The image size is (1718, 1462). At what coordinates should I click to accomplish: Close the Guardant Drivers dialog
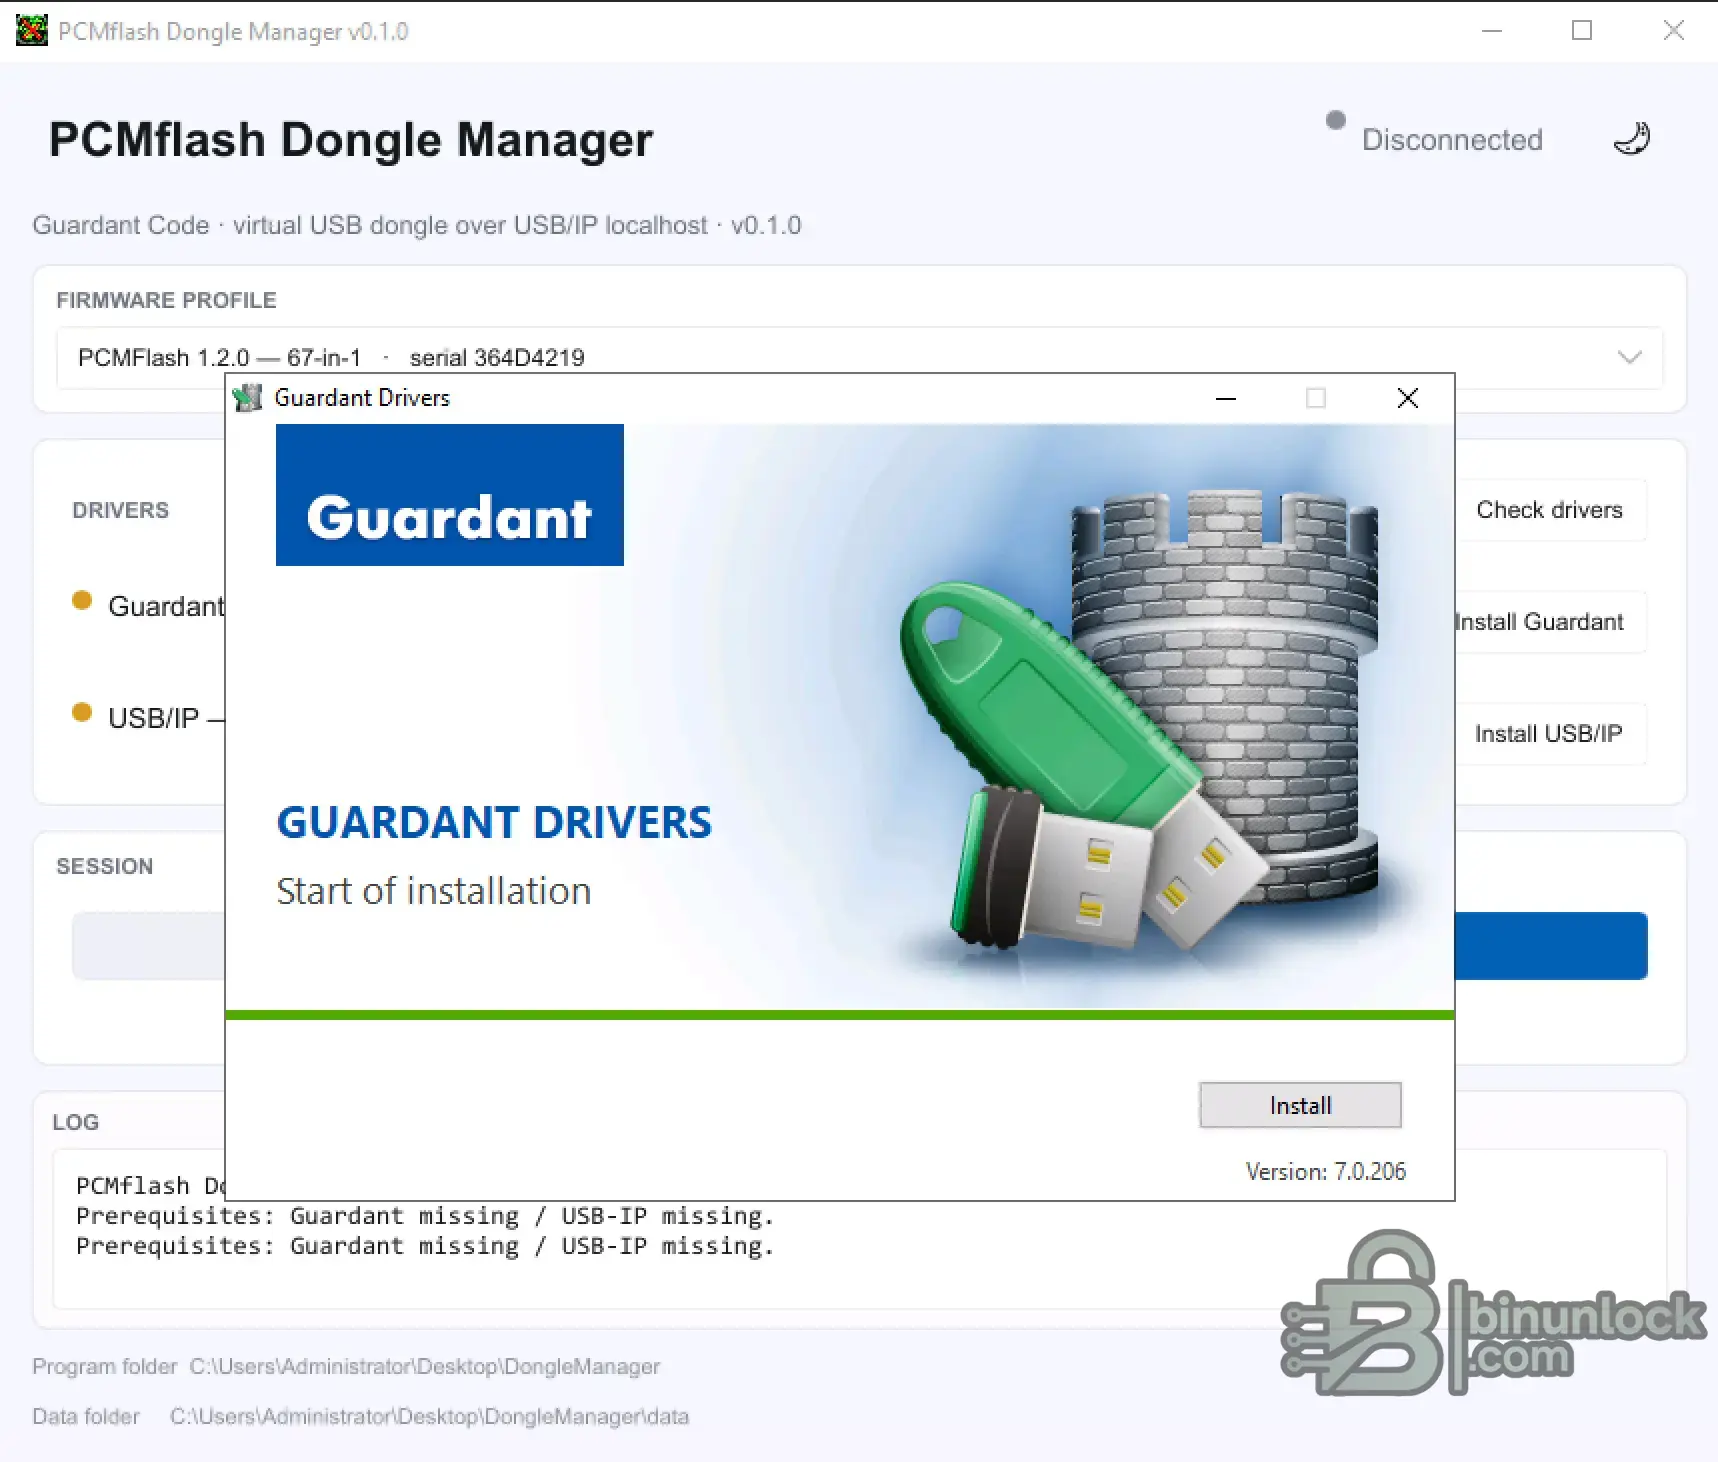pyautogui.click(x=1408, y=398)
